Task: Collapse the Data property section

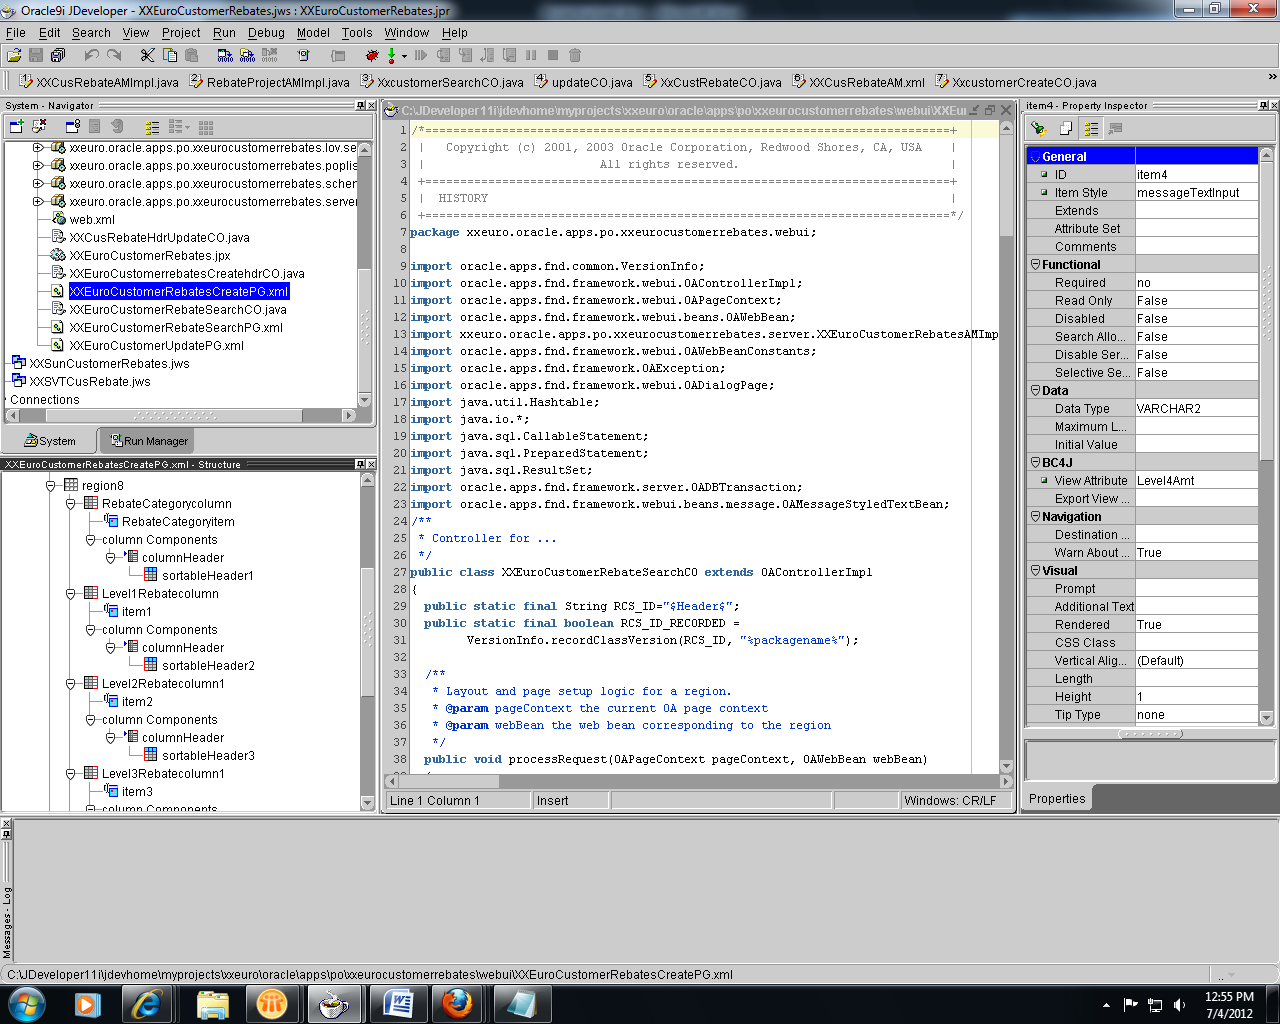Action: coord(1036,390)
